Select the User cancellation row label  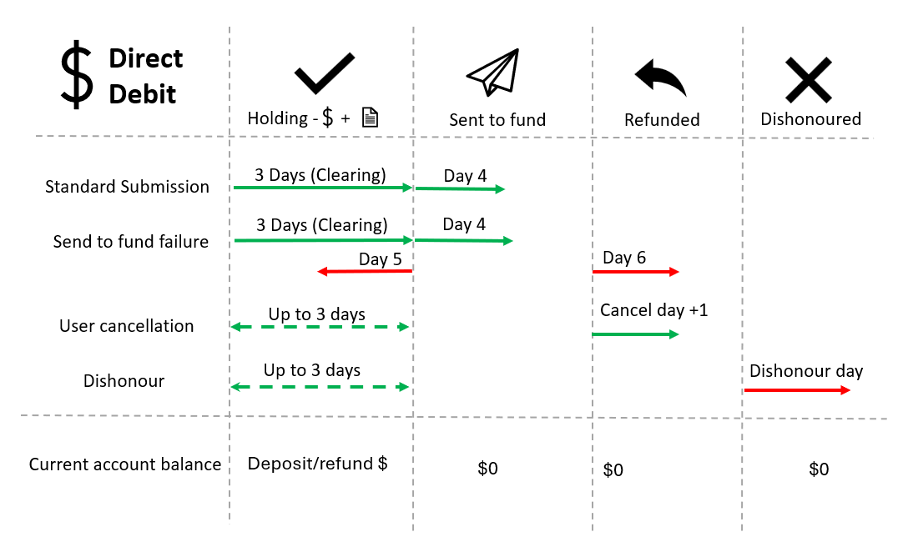126,326
